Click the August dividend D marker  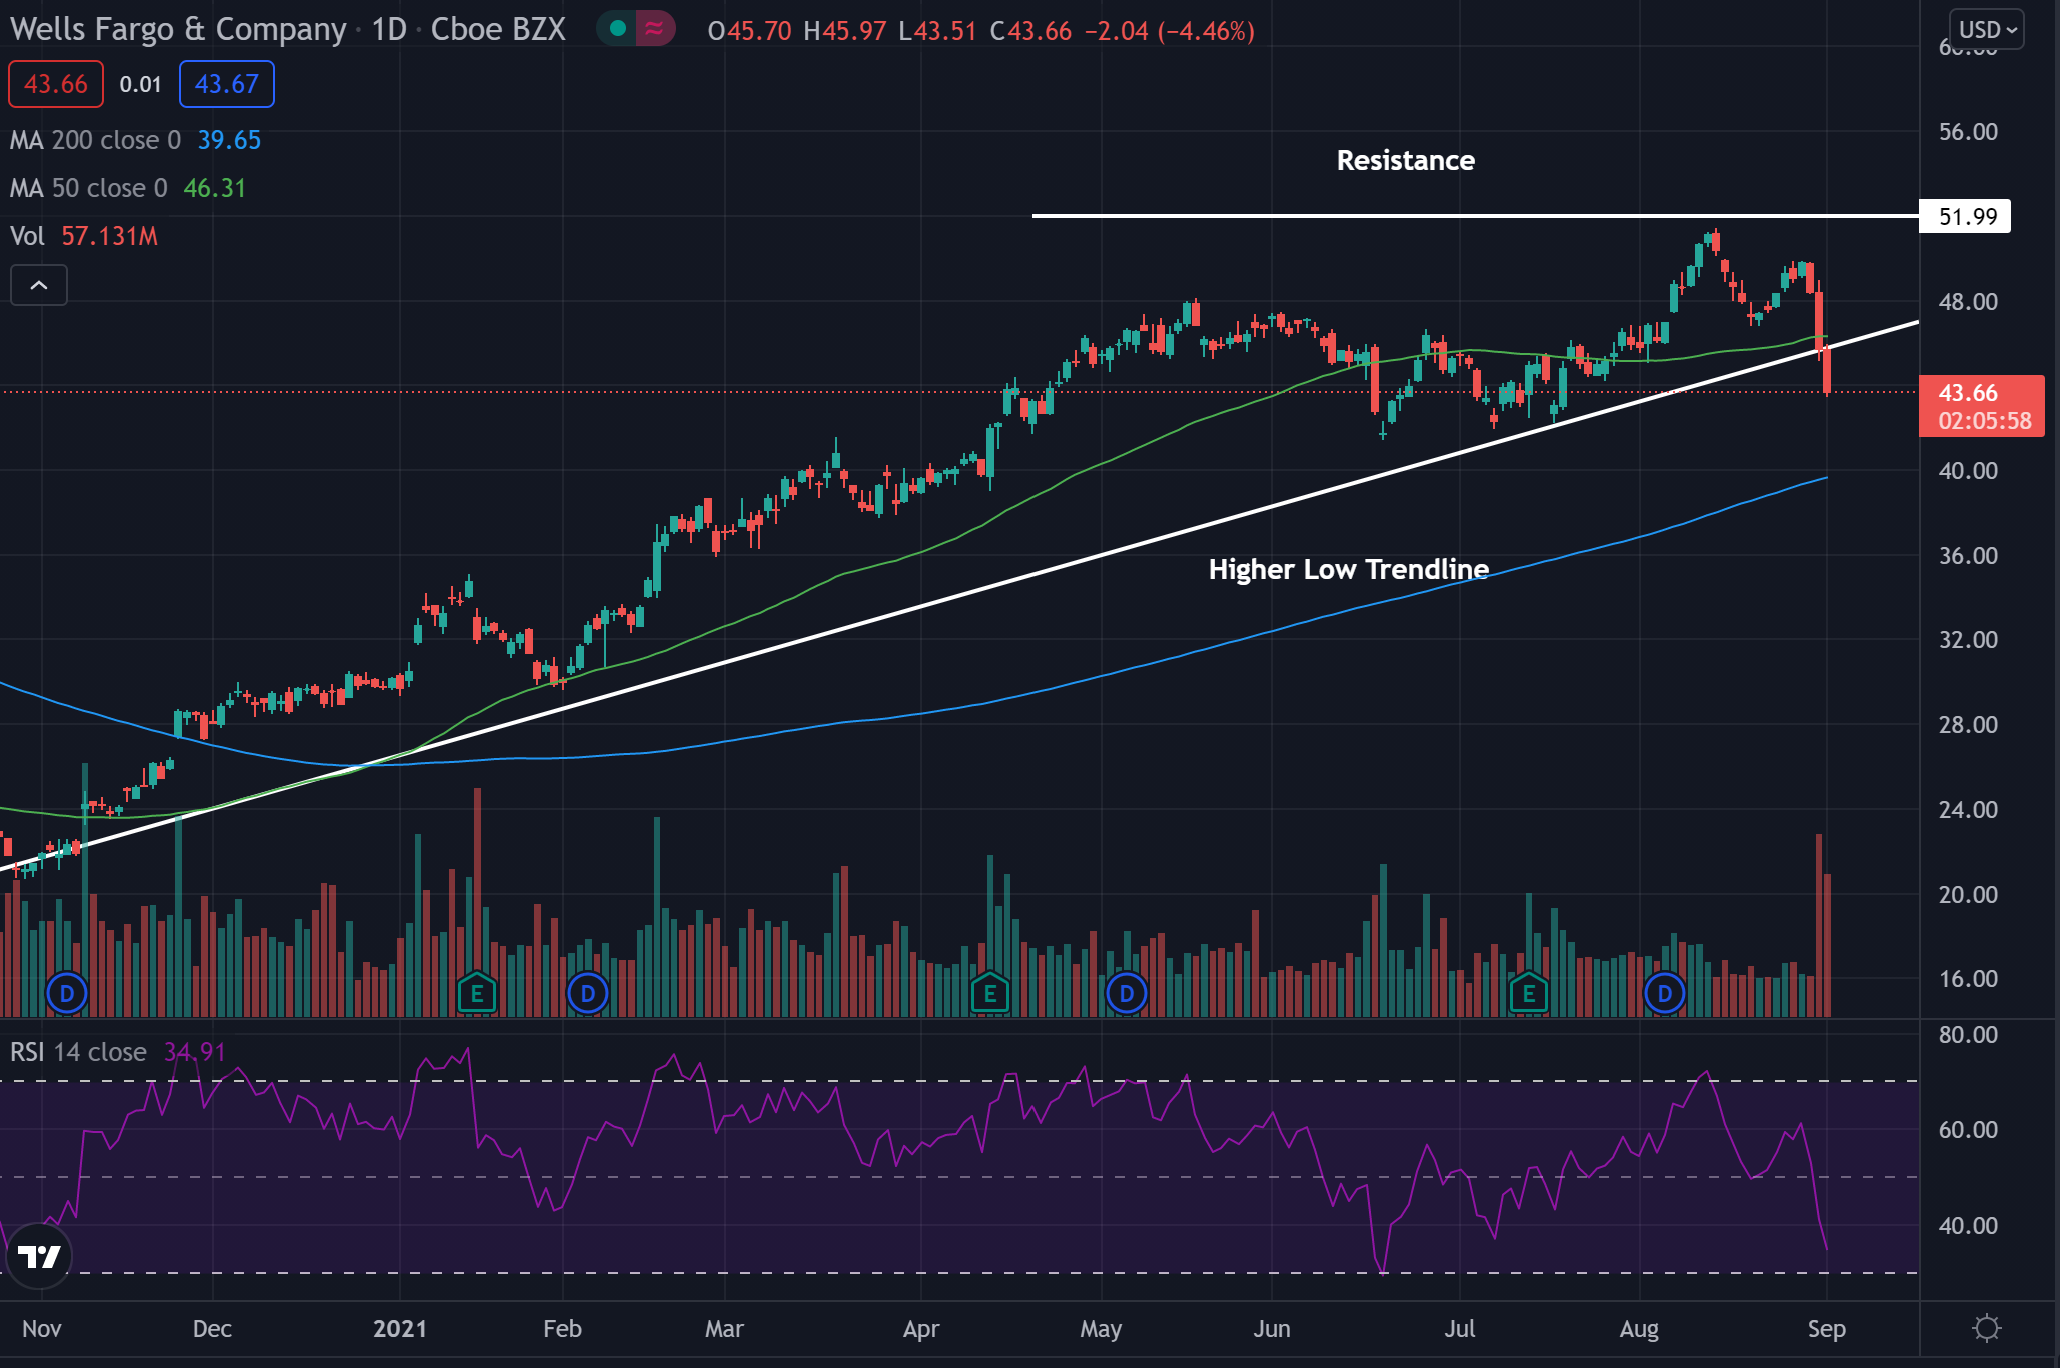point(1665,994)
